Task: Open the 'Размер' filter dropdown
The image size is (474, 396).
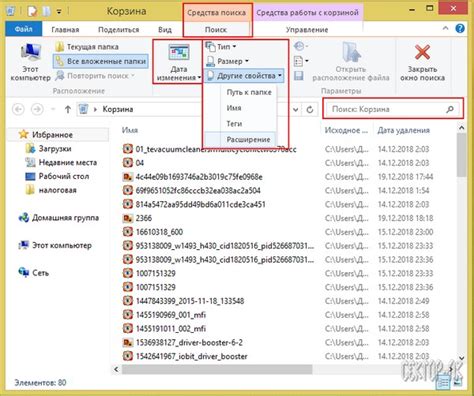Action: [228, 61]
